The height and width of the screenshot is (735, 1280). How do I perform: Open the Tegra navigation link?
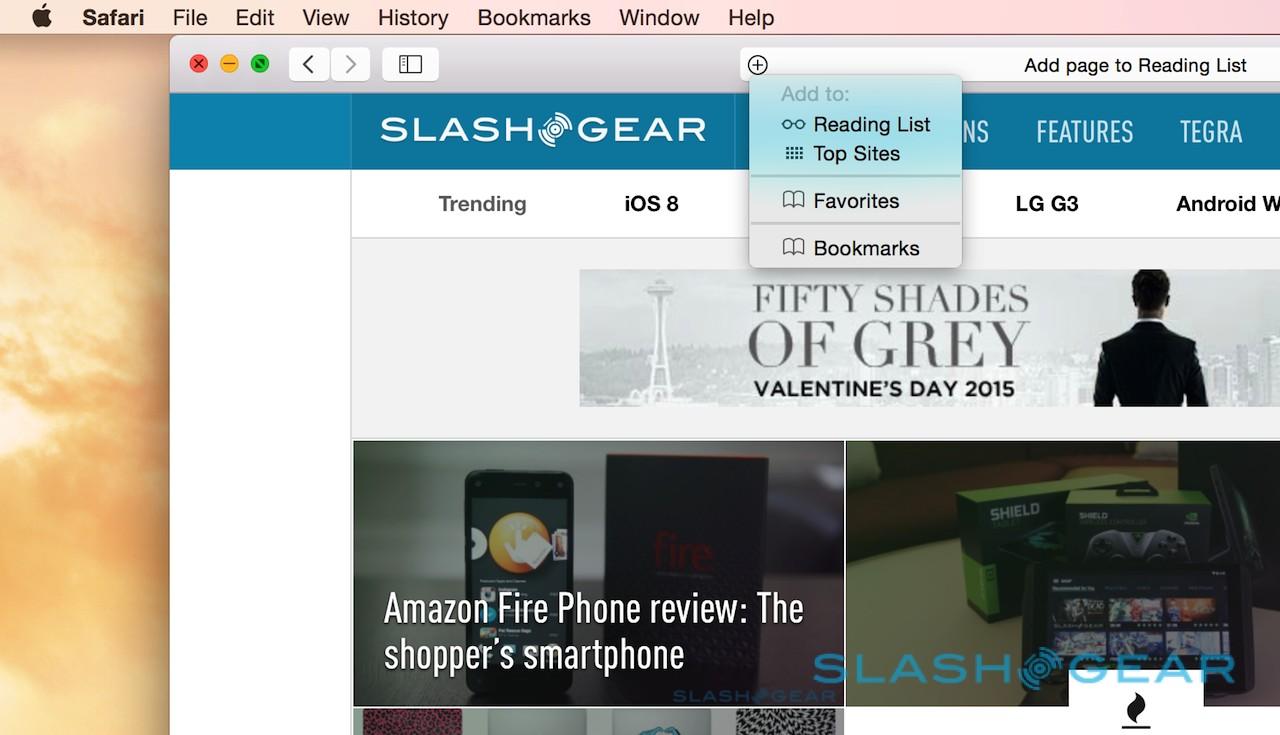pos(1211,132)
